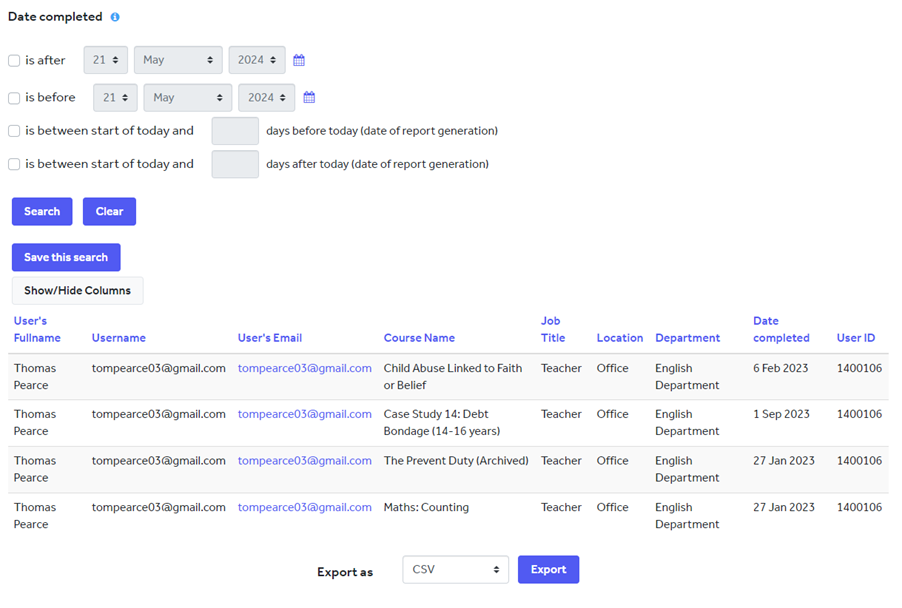Check 'is between start of today and days after today'
This screenshot has height=608, width=902.
(x=13, y=163)
